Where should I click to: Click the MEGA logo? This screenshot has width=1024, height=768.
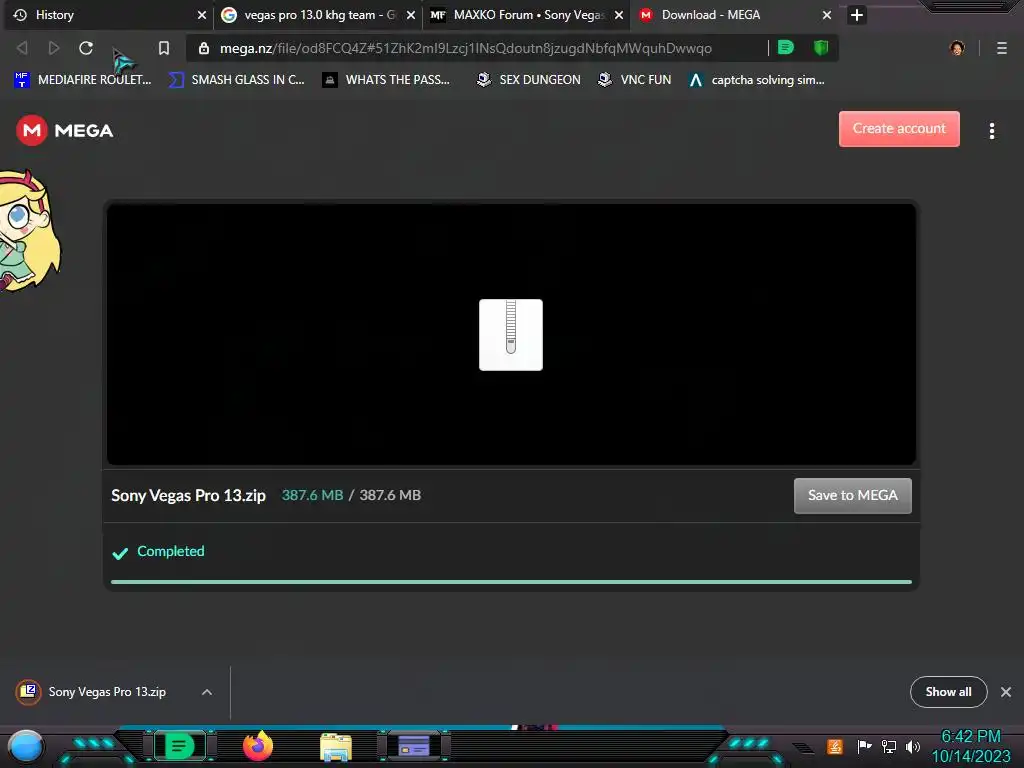tap(65, 131)
